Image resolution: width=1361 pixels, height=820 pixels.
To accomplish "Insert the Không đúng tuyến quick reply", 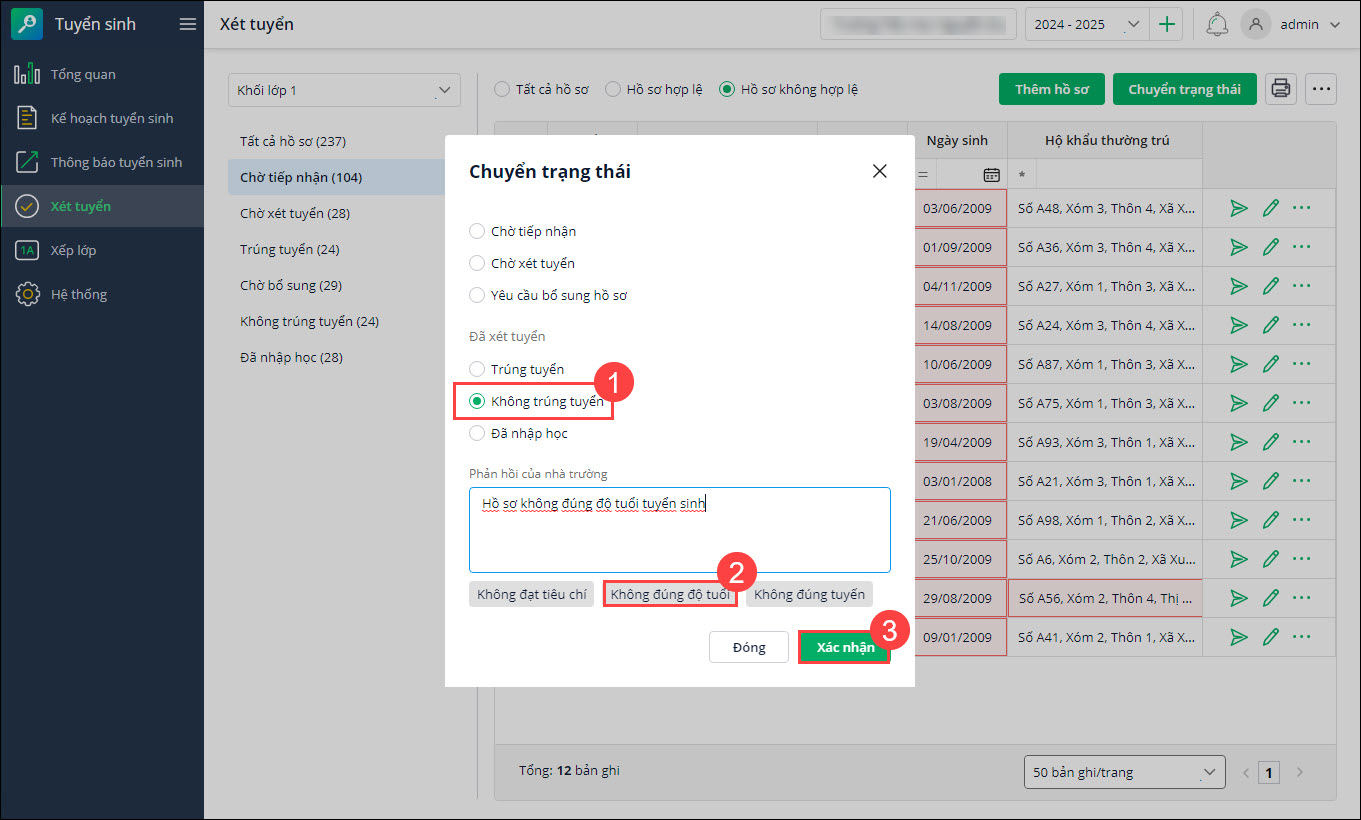I will point(809,594).
